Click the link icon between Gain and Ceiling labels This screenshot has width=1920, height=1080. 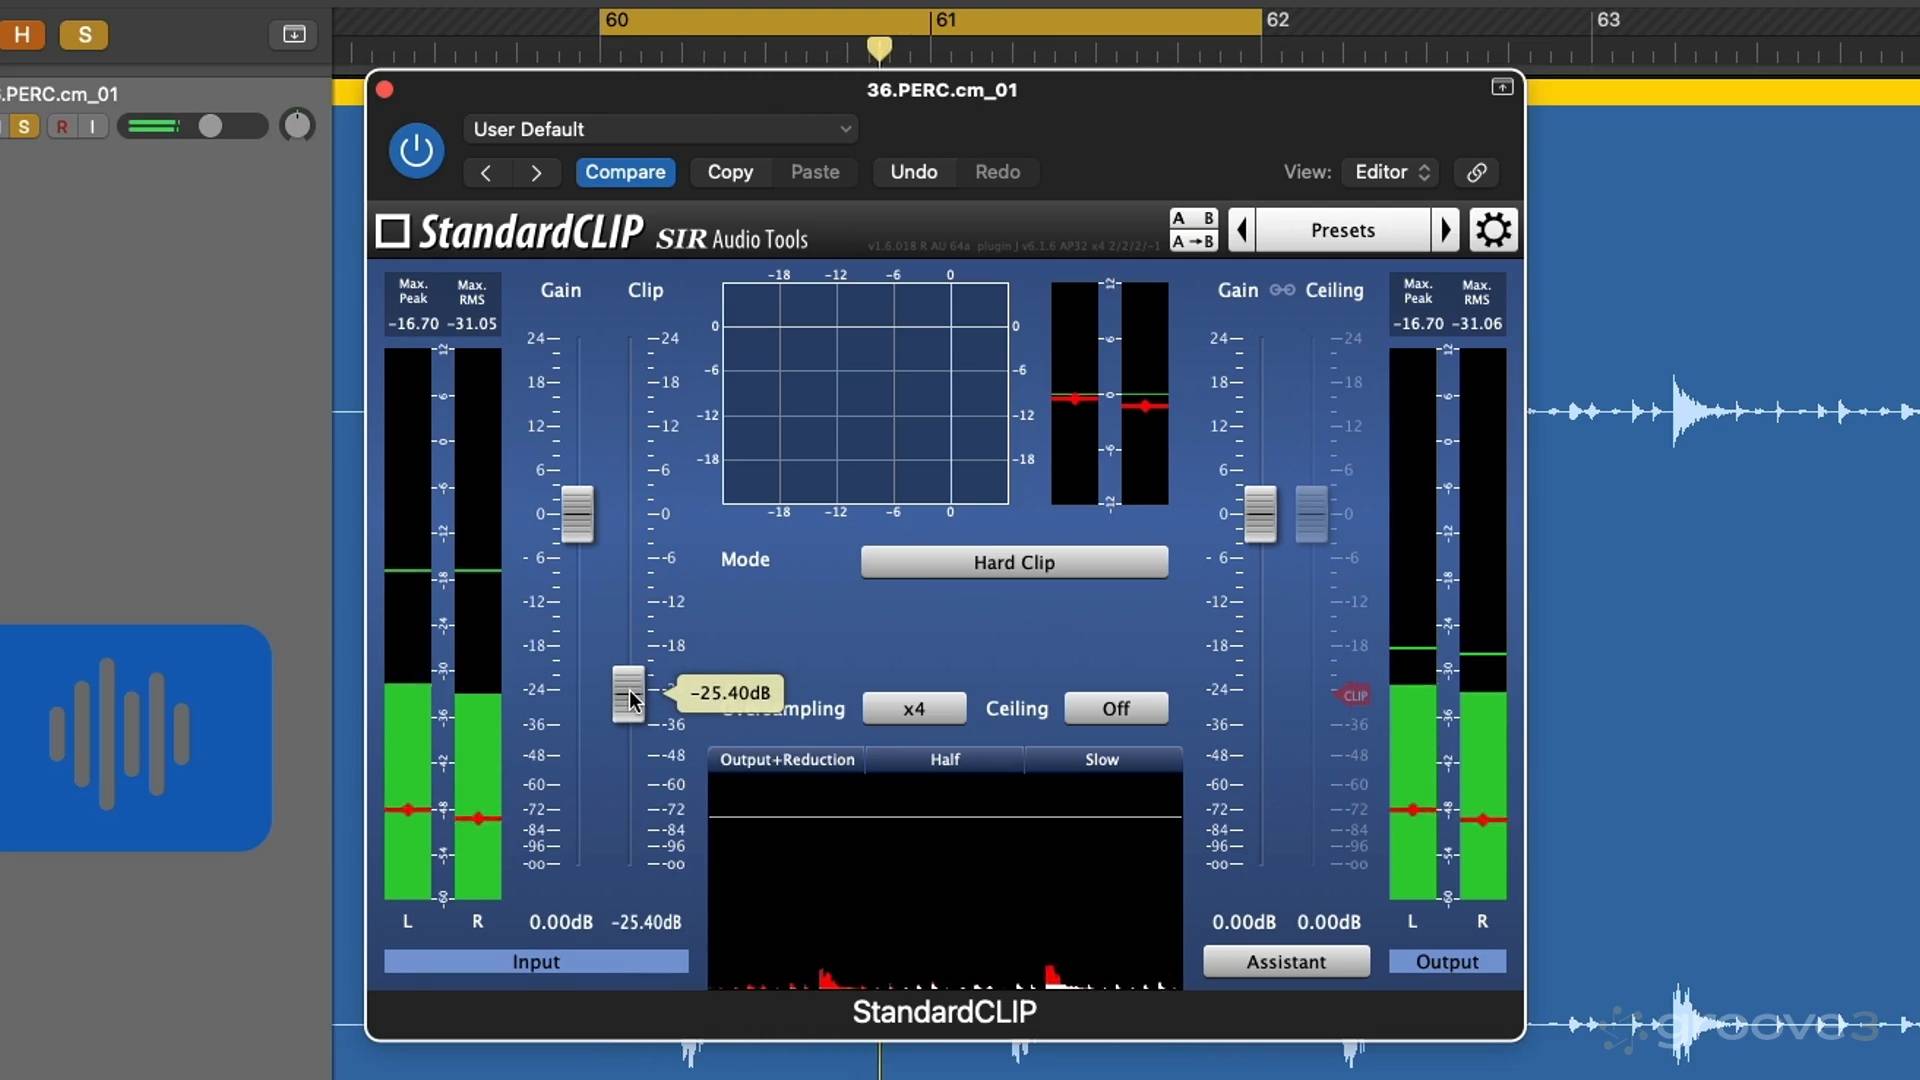click(x=1282, y=289)
